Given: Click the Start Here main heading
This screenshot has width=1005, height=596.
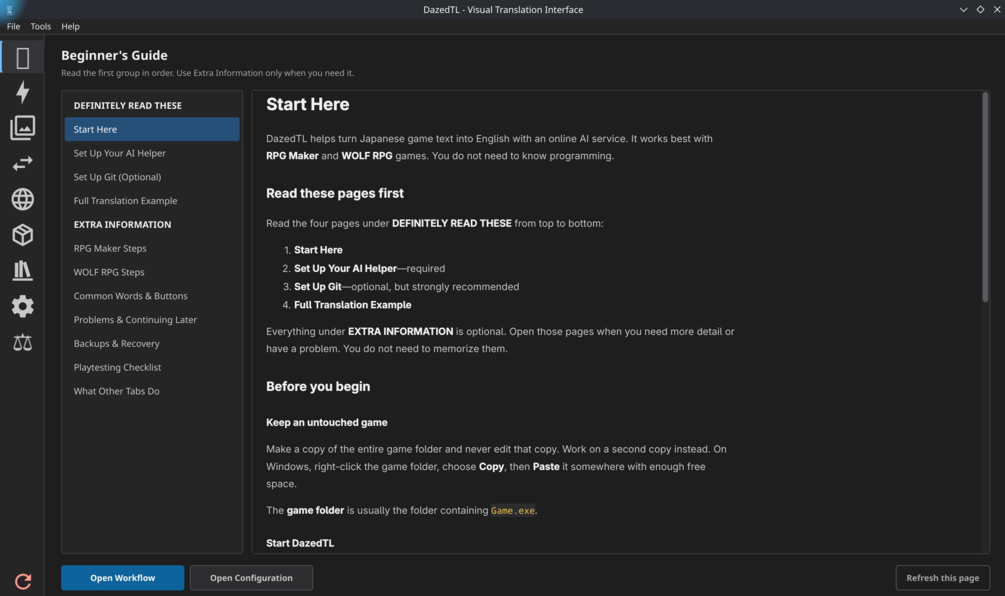Looking at the screenshot, I should (x=308, y=104).
